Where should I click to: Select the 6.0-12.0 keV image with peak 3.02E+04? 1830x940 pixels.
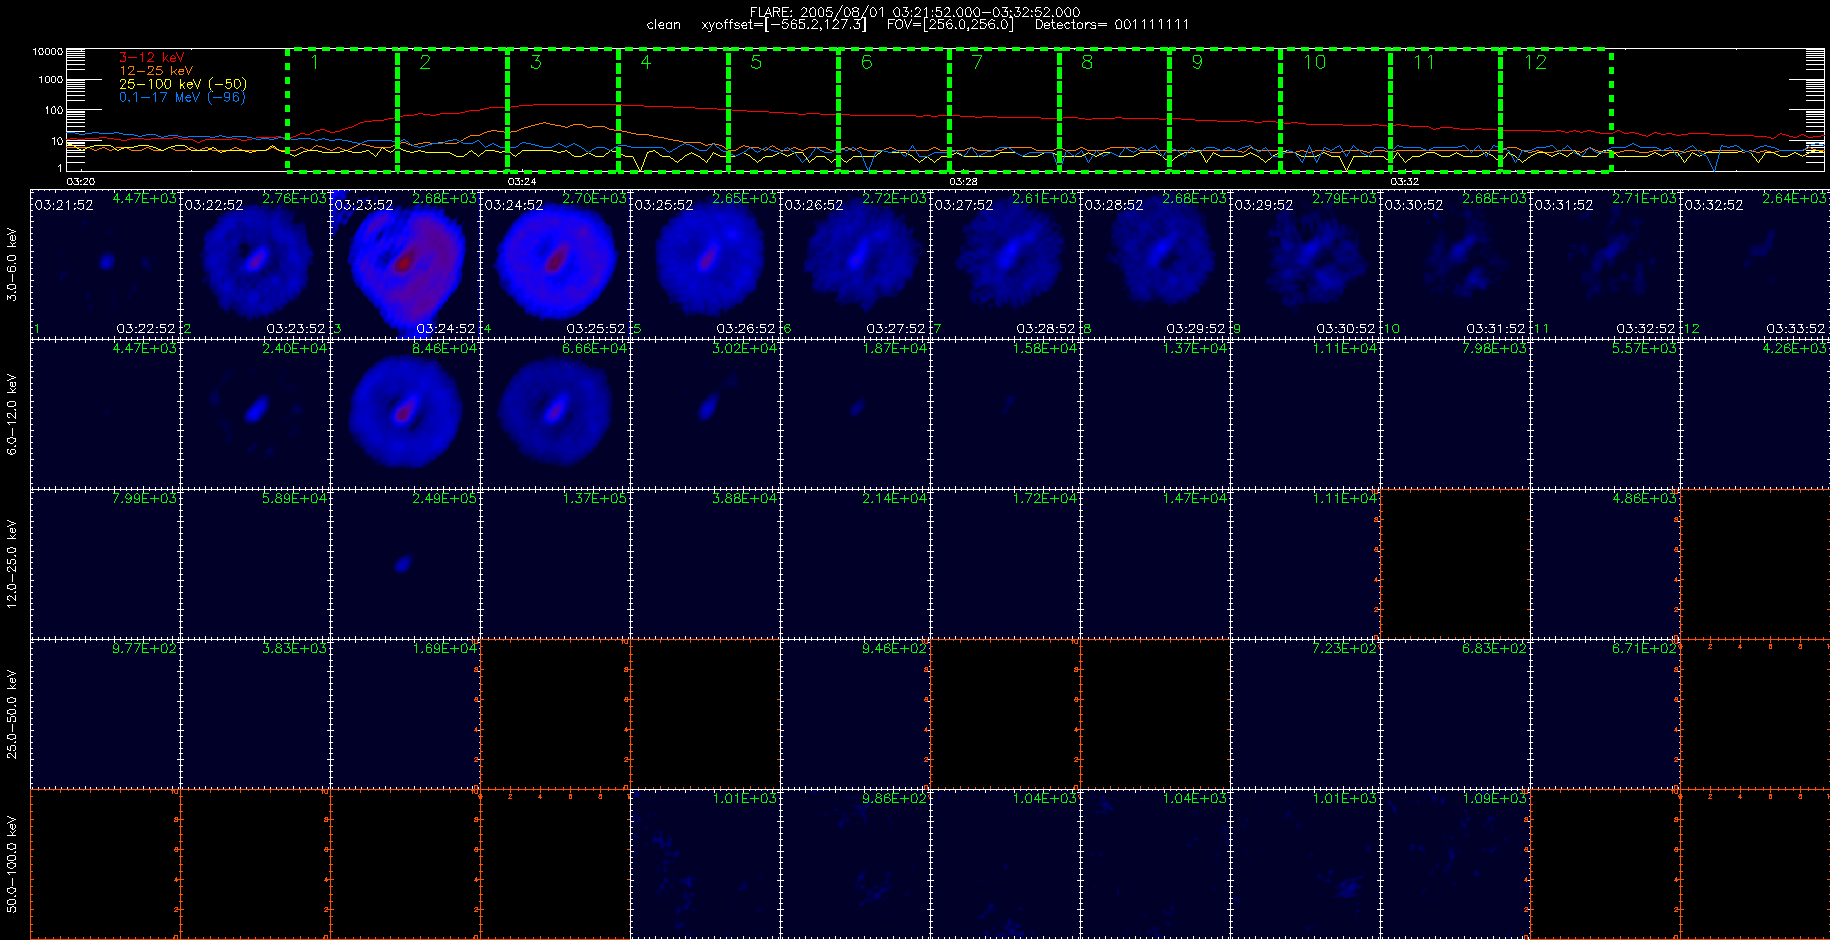pos(705,414)
